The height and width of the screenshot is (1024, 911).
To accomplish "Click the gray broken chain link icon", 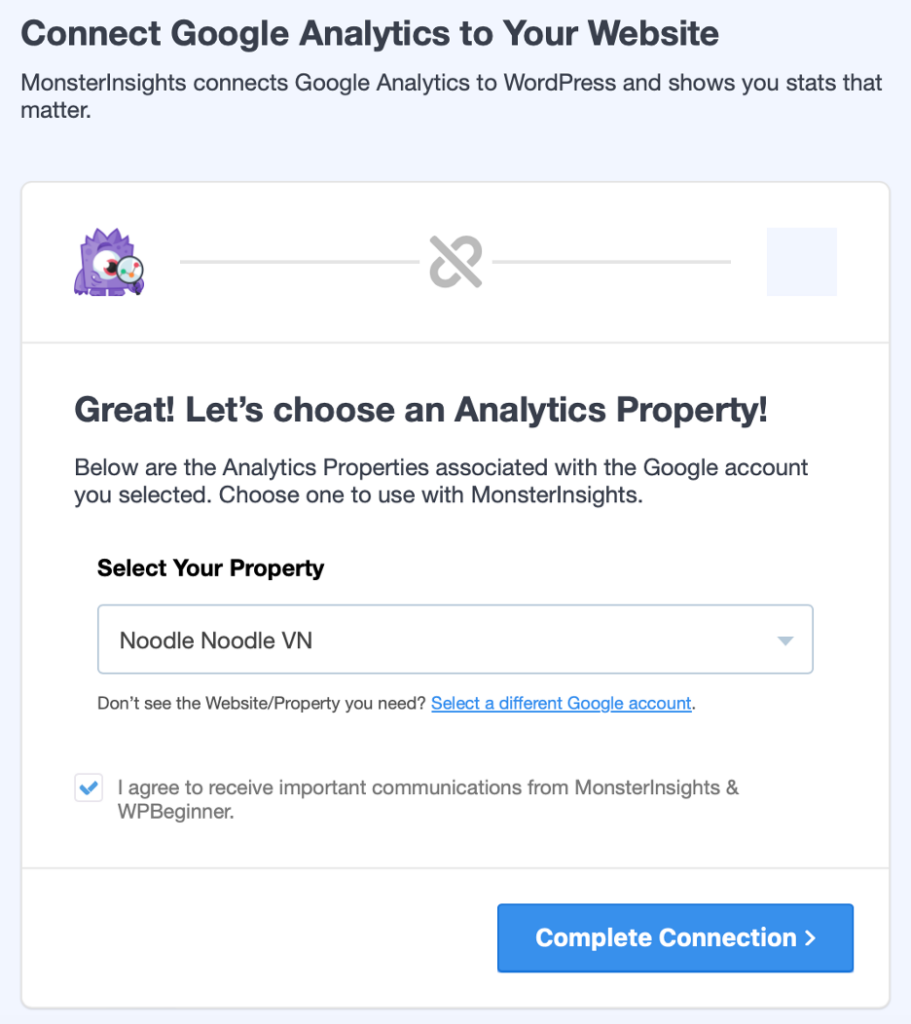I will [x=456, y=262].
